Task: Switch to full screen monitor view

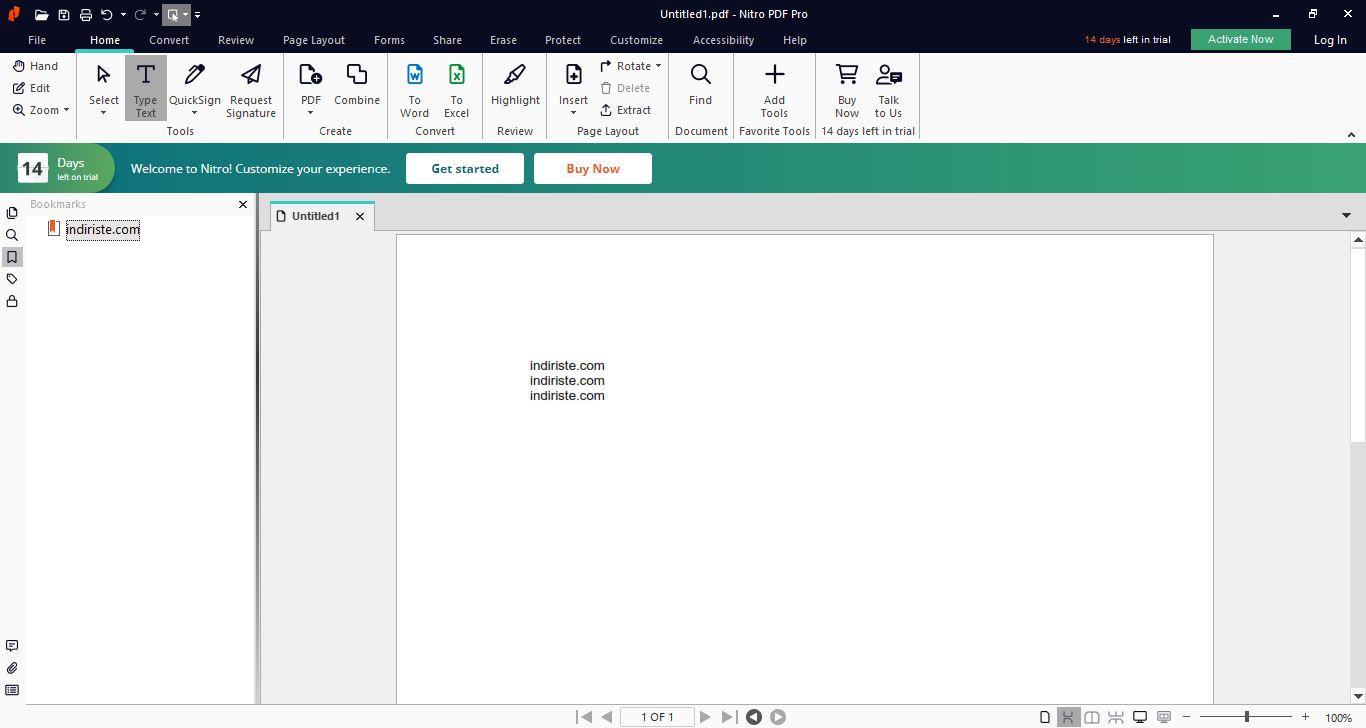Action: 1139,717
